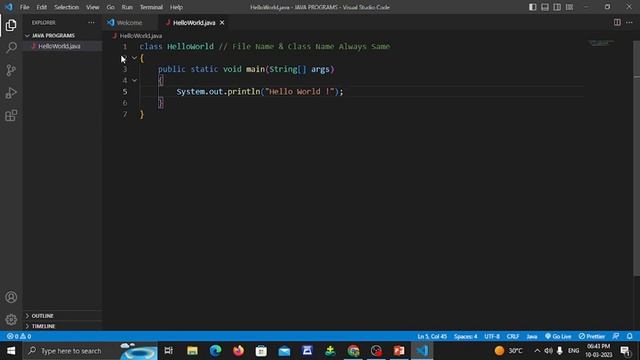Open Source Control view

[x=11, y=70]
